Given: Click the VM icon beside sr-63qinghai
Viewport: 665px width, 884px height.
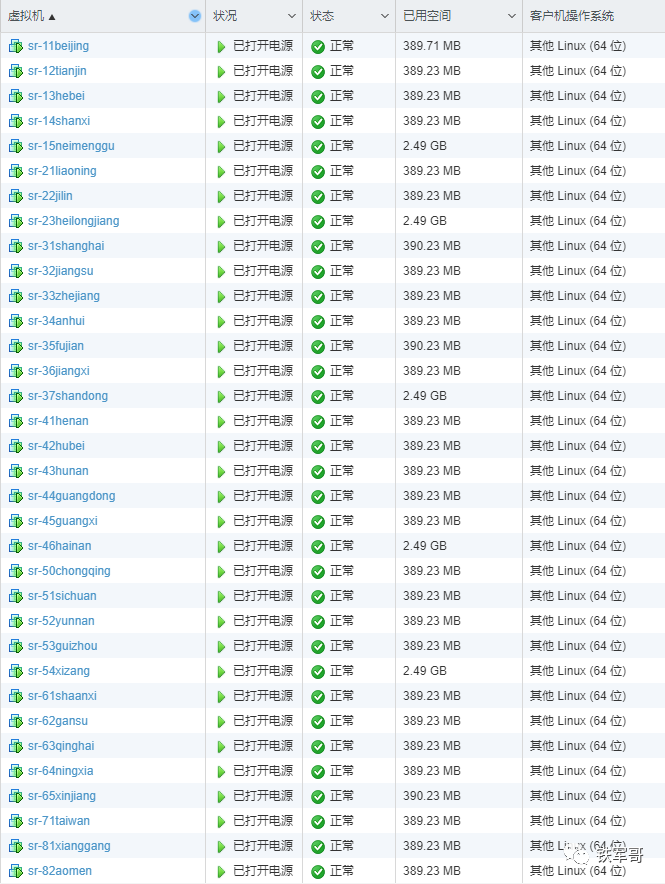Looking at the screenshot, I should [x=16, y=746].
